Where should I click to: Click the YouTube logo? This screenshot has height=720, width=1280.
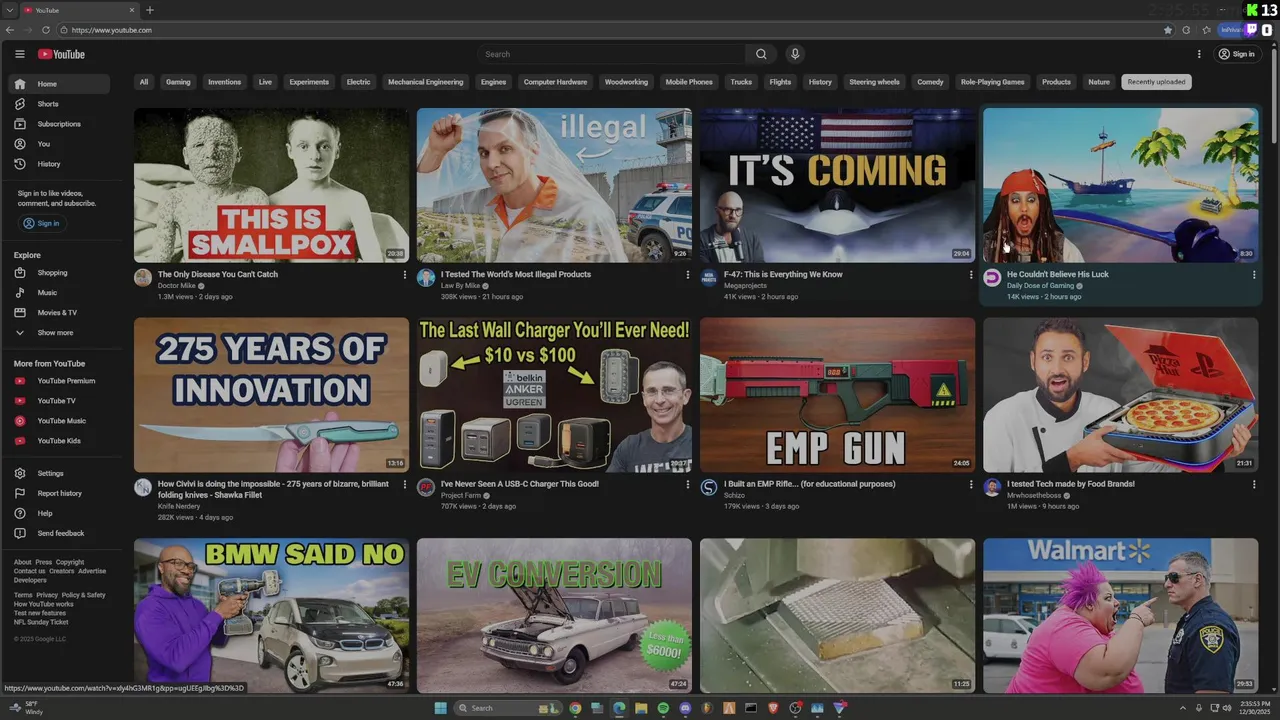click(x=61, y=54)
